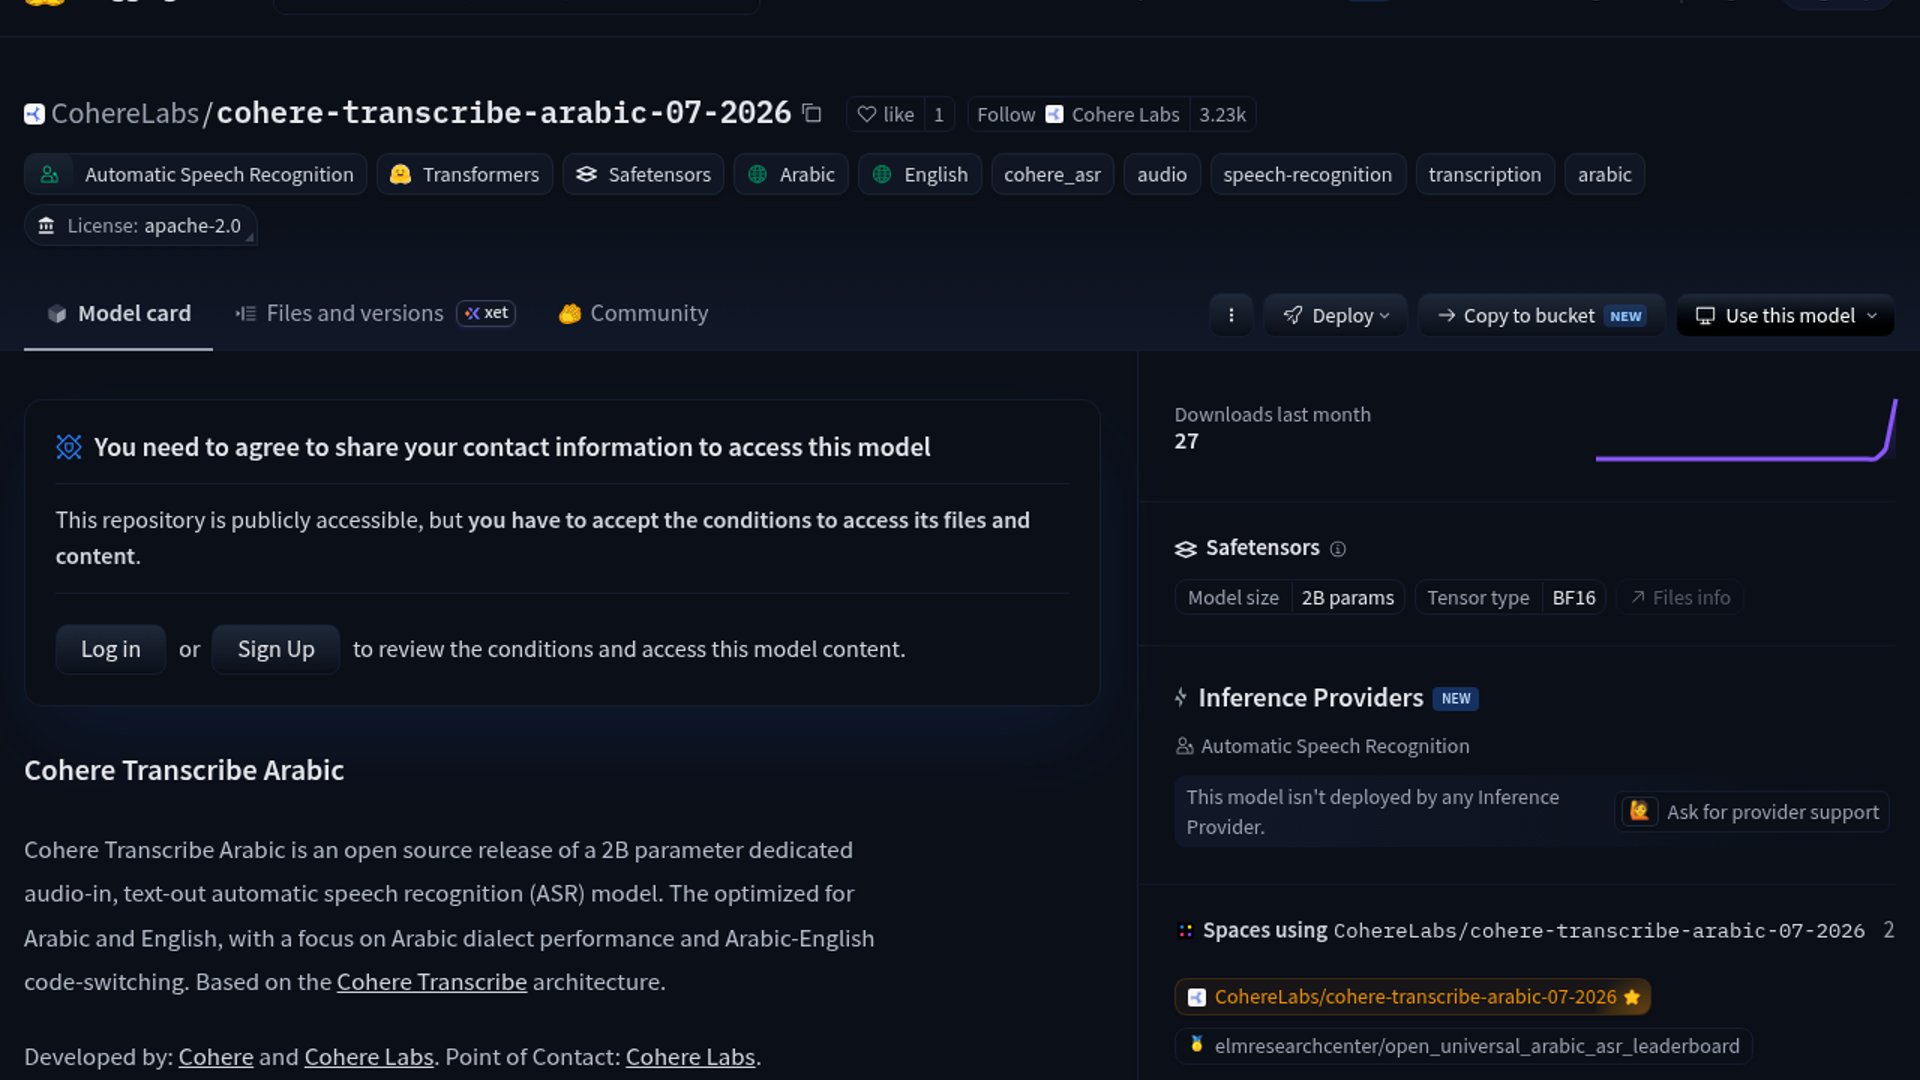This screenshot has height=1080, width=1920.
Task: Click the Community tab emoji icon
Action: [x=570, y=314]
